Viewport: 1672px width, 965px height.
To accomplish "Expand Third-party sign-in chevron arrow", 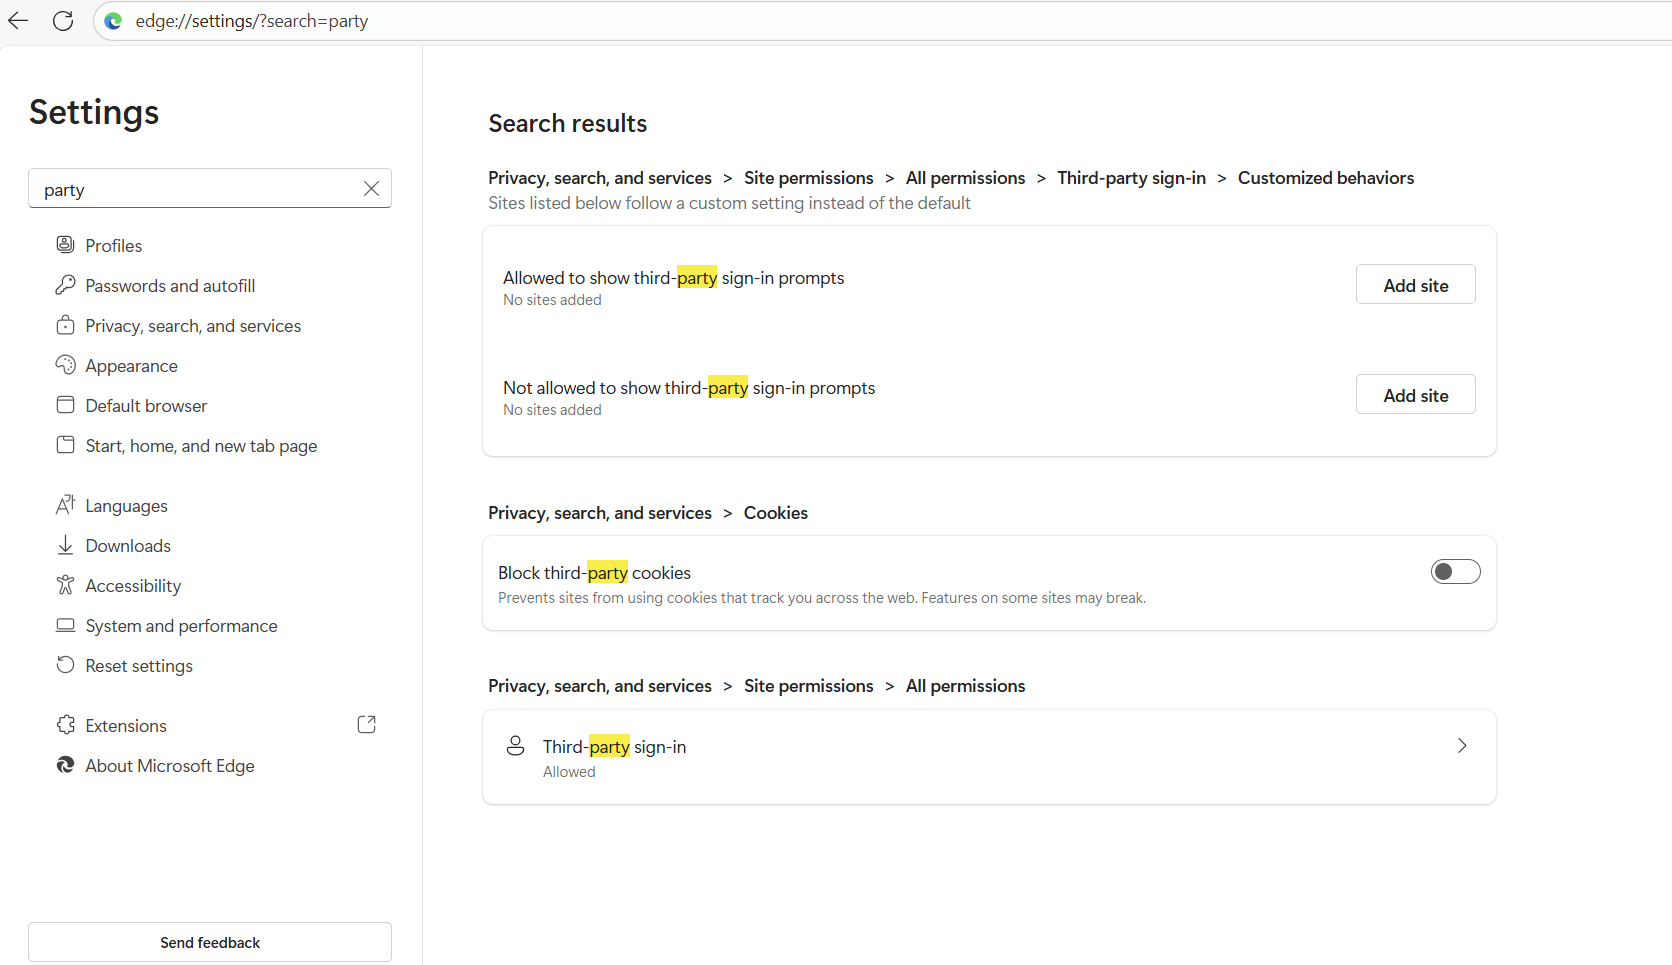I will tap(1462, 746).
